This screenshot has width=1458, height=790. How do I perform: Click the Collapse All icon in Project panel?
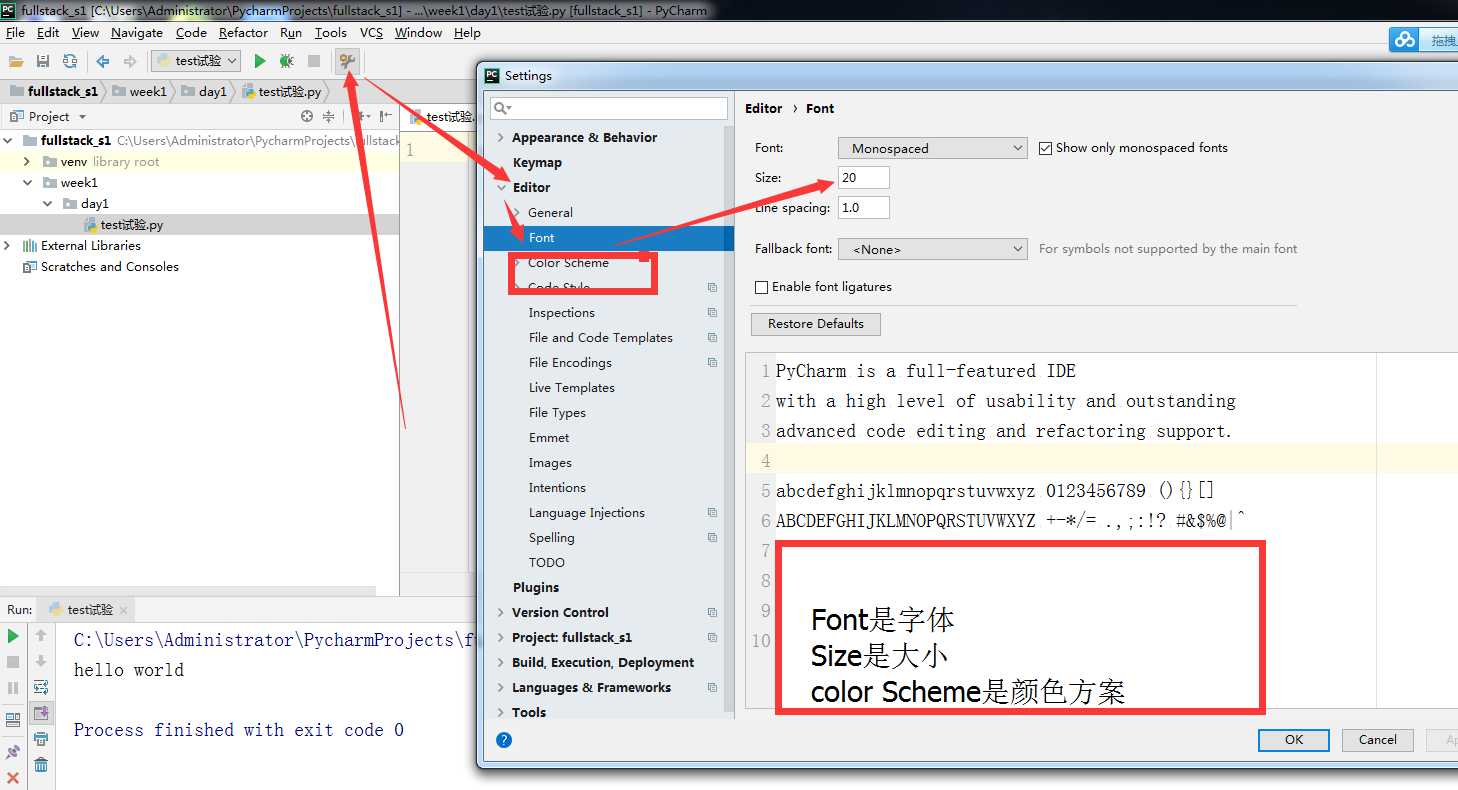(x=329, y=117)
